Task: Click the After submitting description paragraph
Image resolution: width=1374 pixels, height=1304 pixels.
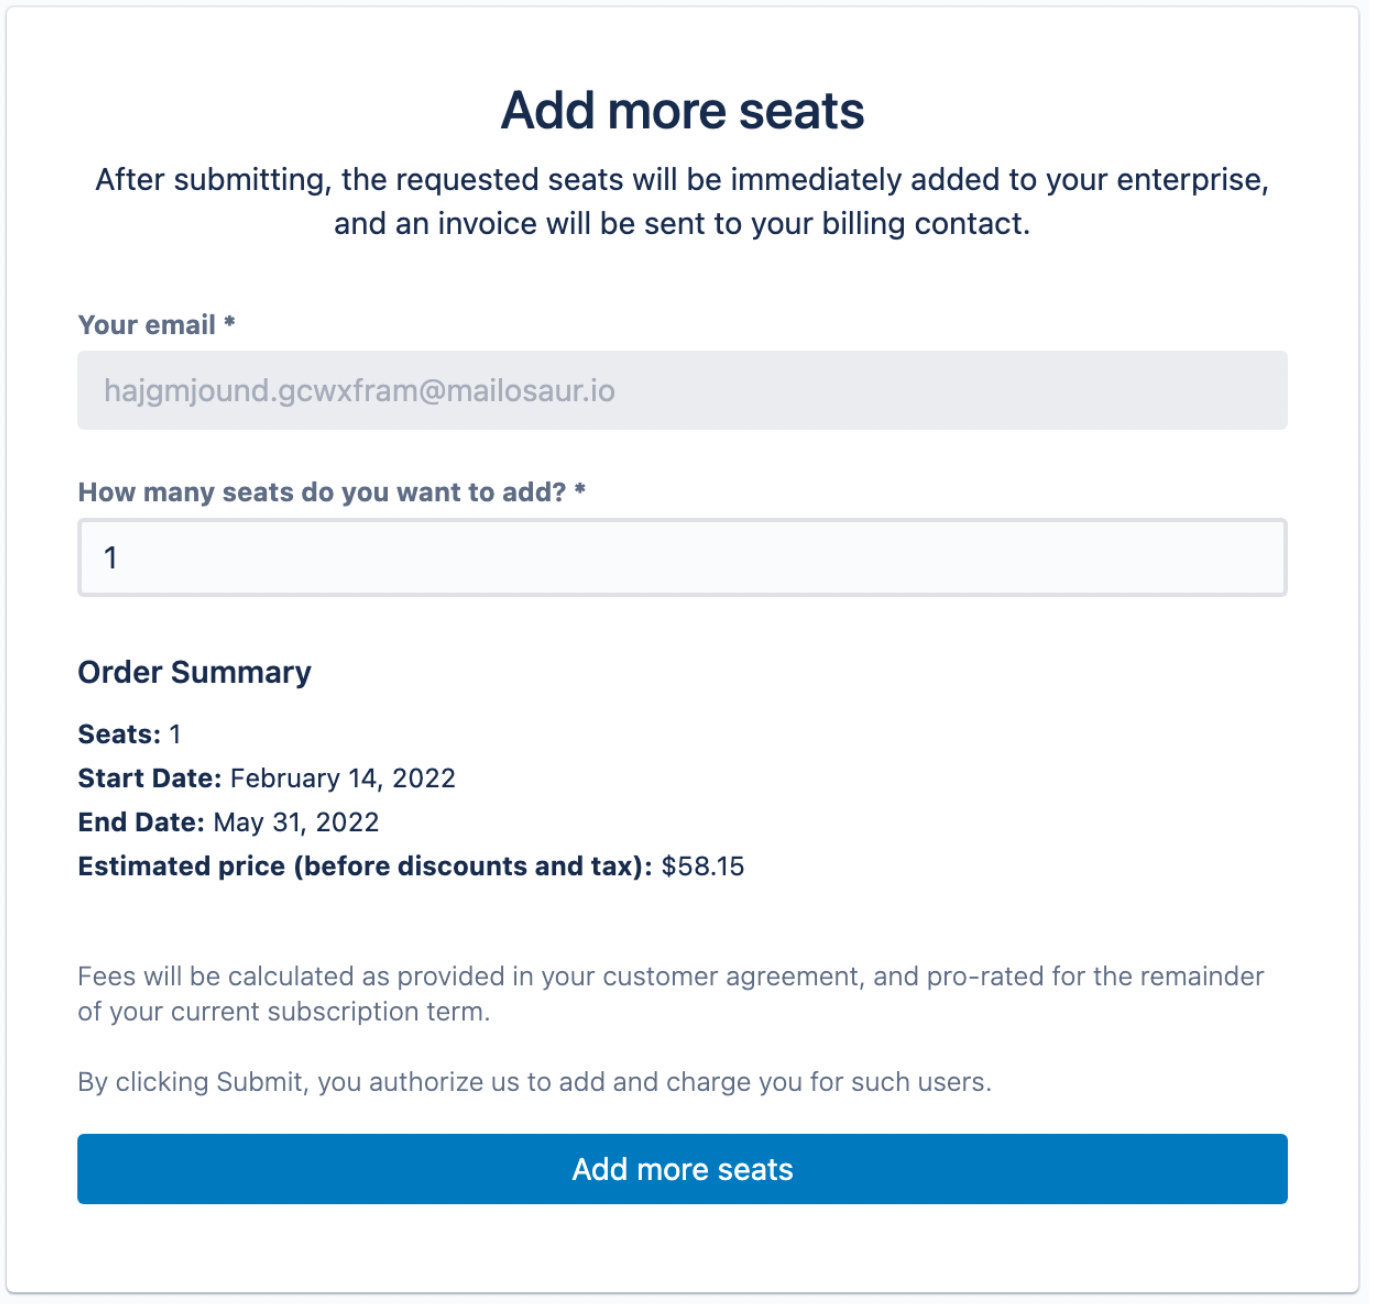Action: tap(682, 201)
